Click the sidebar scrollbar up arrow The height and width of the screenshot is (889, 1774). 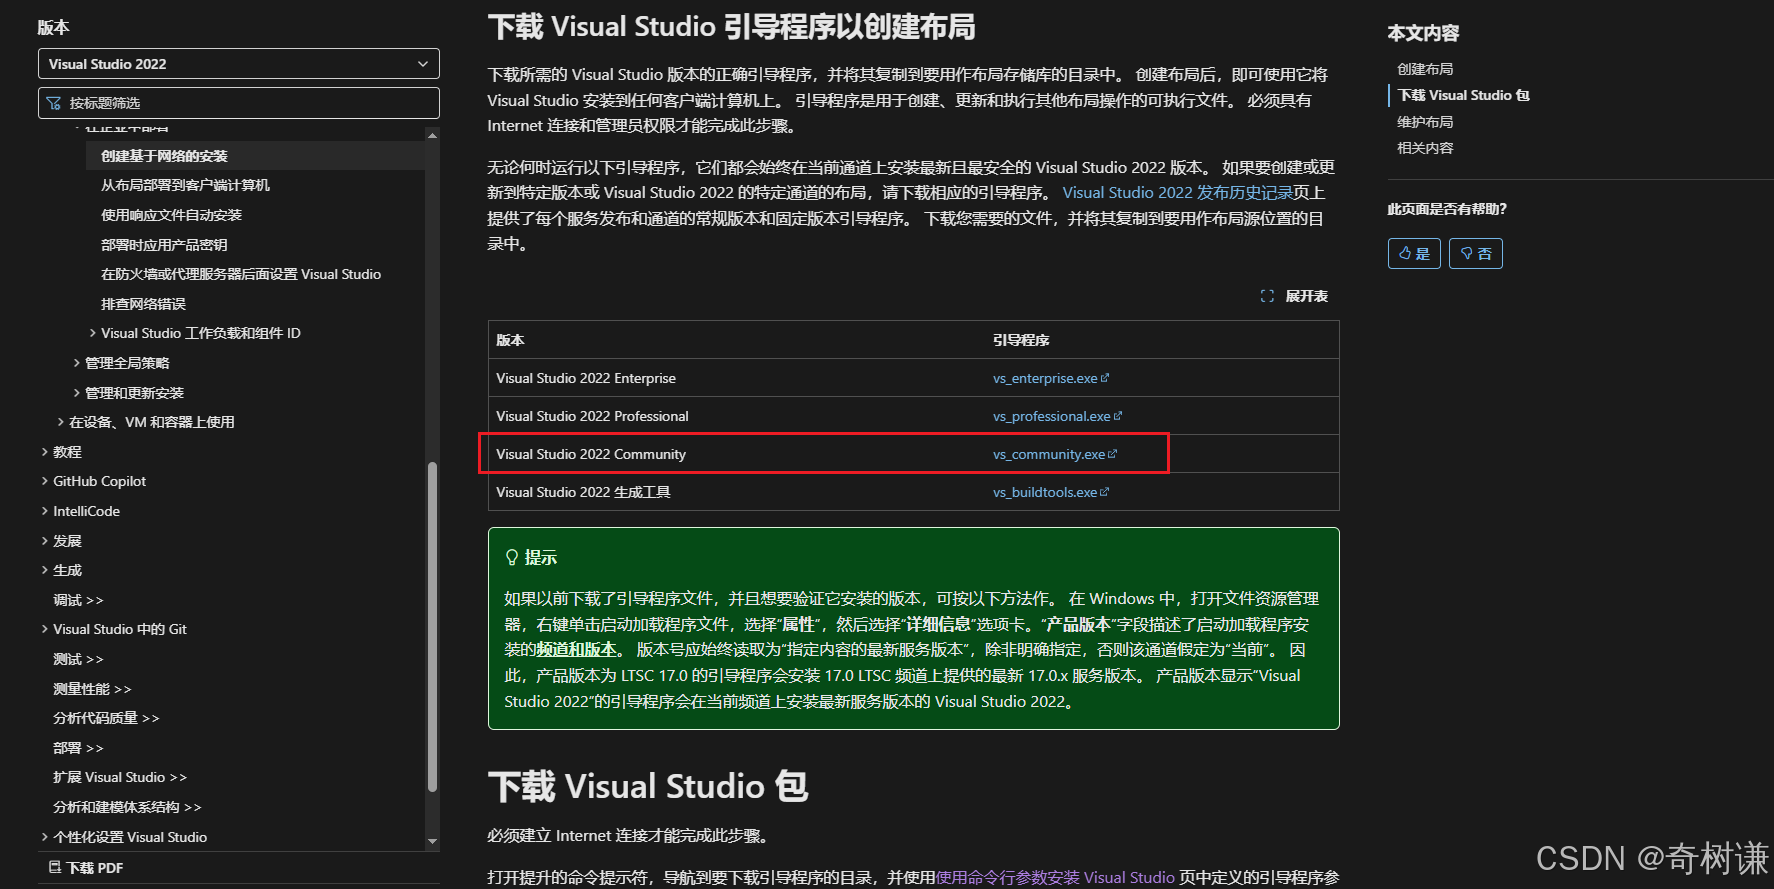[x=432, y=134]
